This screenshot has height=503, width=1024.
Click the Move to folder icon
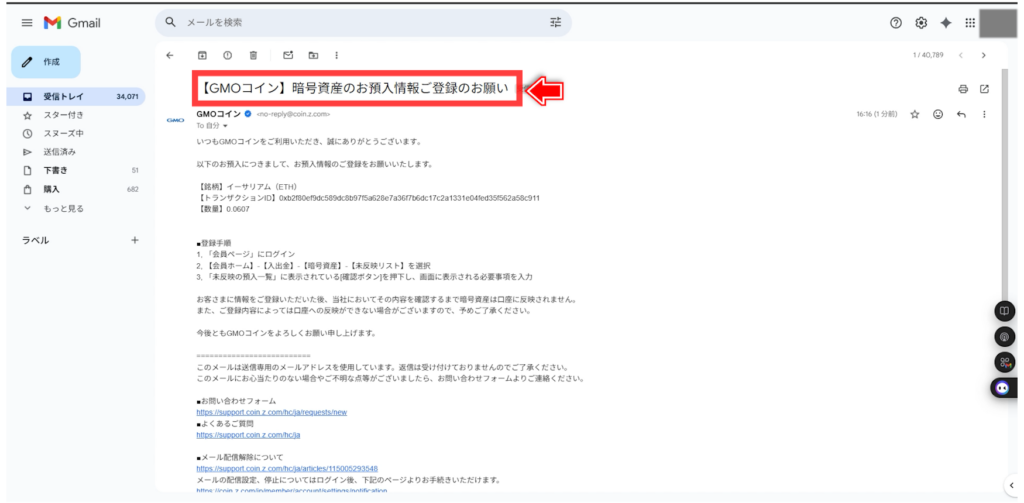(313, 55)
